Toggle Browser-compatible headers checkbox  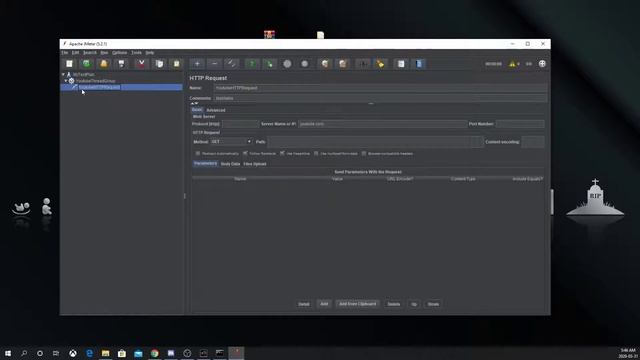pos(364,153)
